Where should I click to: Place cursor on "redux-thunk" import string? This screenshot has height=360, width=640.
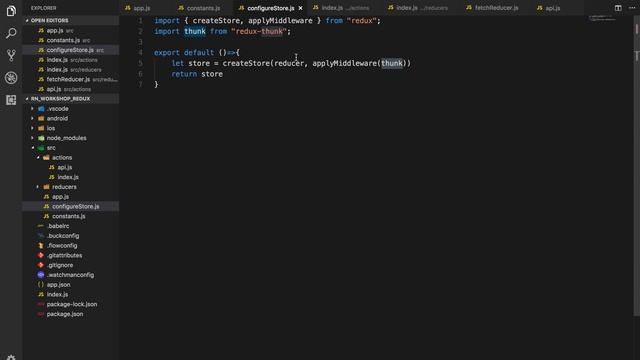[x=258, y=31]
